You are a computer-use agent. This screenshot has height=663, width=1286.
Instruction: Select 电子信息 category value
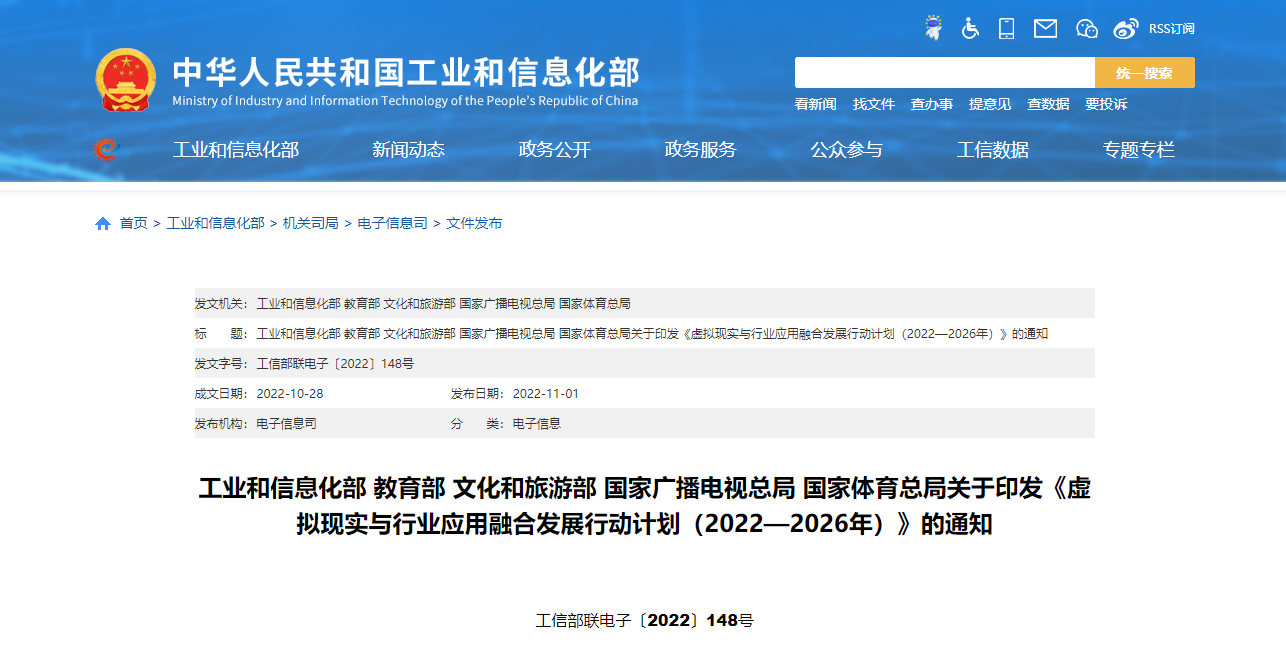537,424
